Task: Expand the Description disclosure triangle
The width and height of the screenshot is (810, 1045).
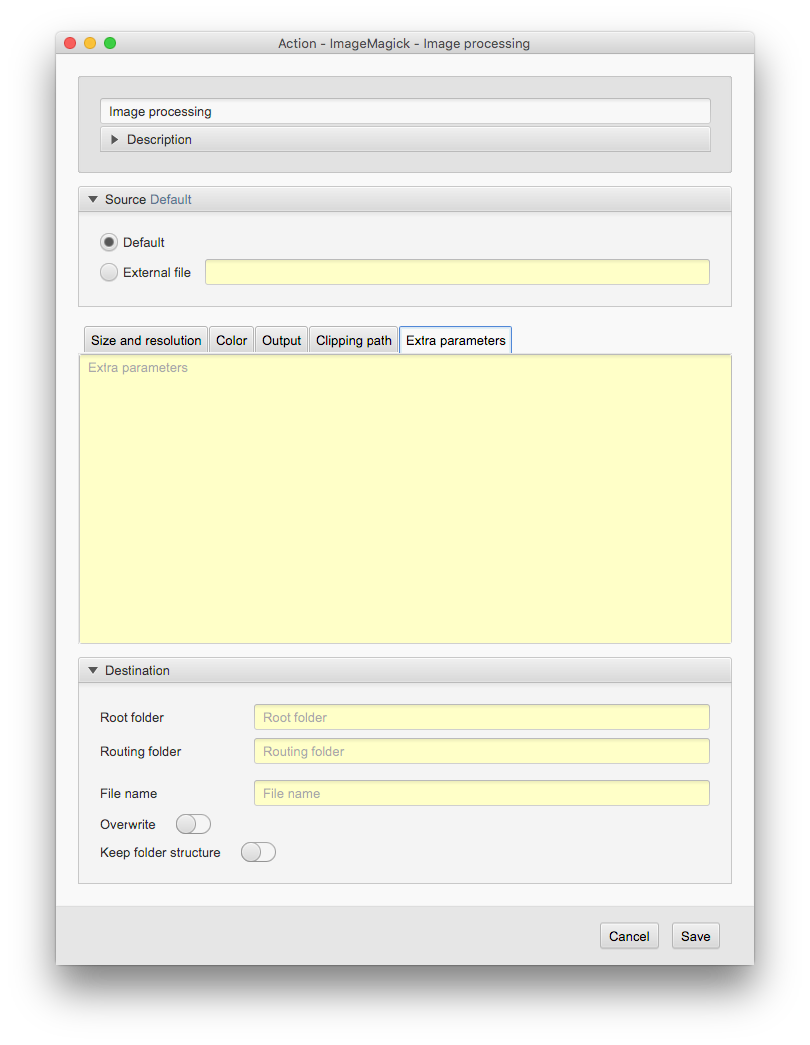Action: pos(114,139)
